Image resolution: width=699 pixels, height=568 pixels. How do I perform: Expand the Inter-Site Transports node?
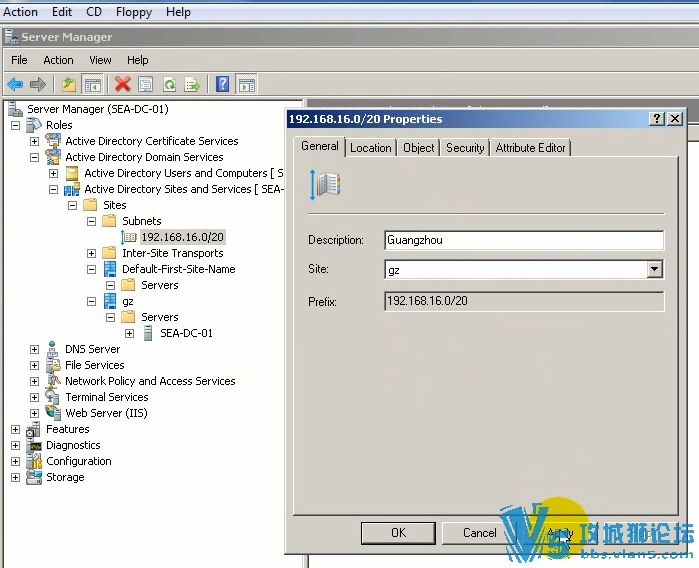tap(91, 253)
